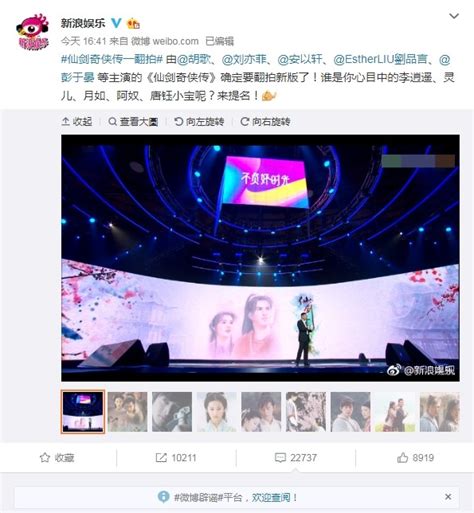Collapse the image with 收起

pos(77,122)
